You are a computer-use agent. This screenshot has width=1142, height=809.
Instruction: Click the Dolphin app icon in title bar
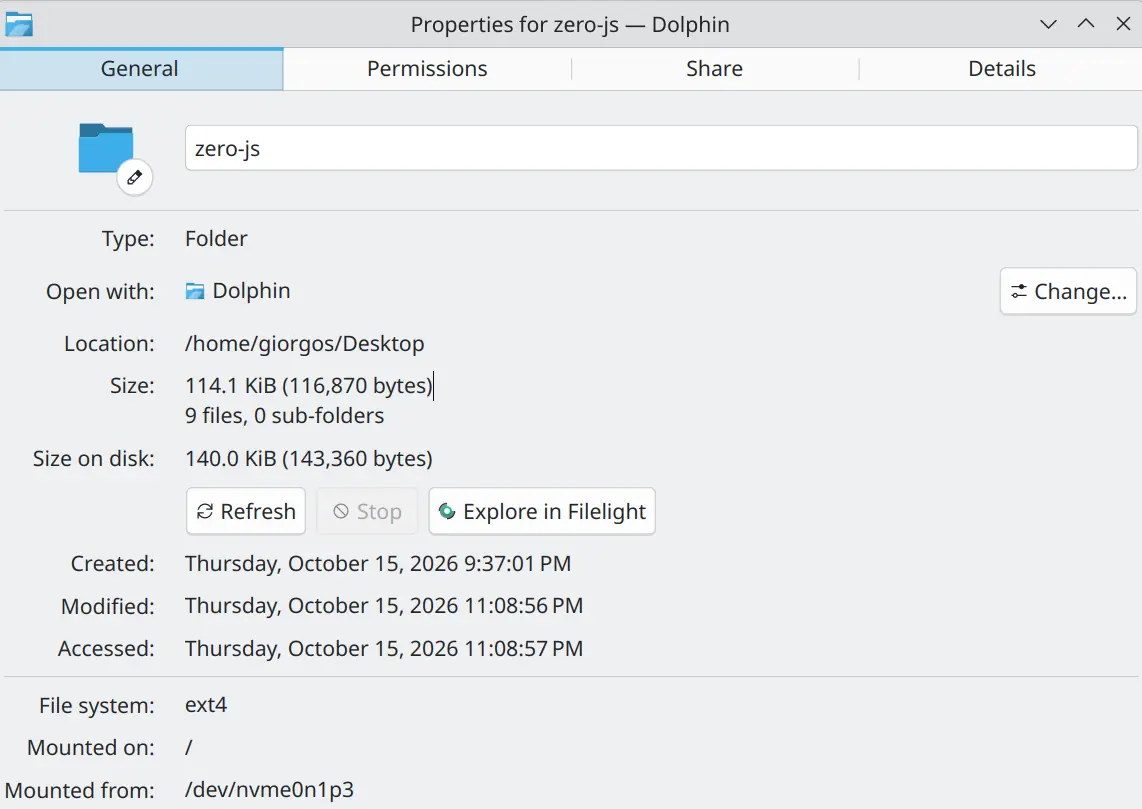tap(19, 24)
